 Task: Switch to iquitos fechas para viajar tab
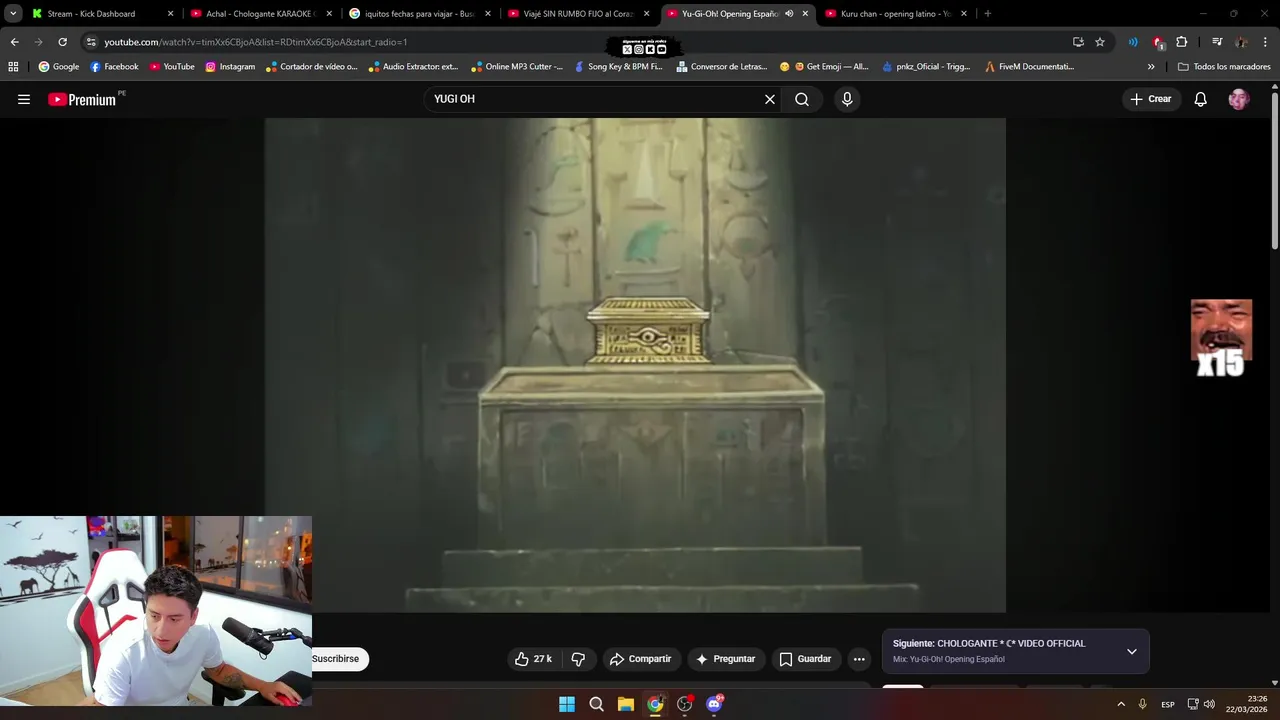pos(419,14)
